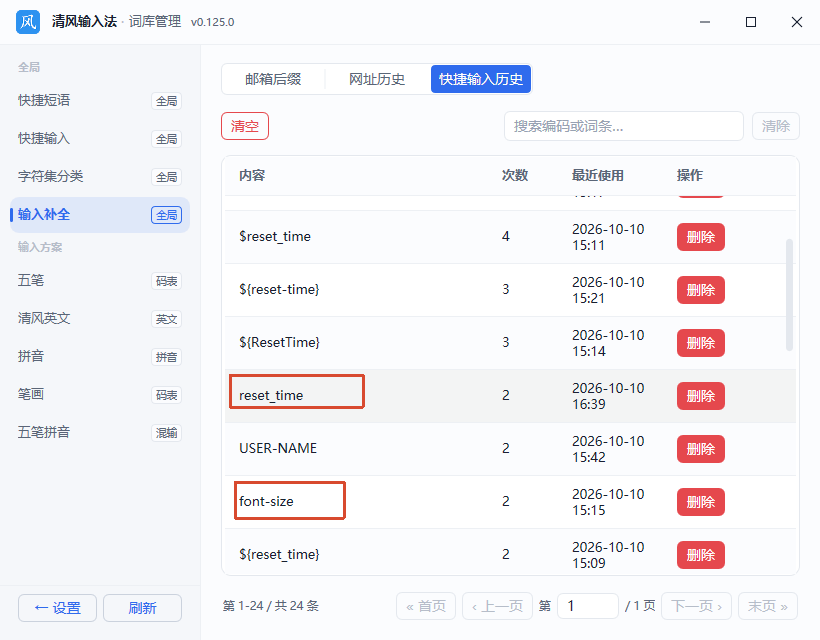Open 快捷短语 in the sidebar

point(100,100)
